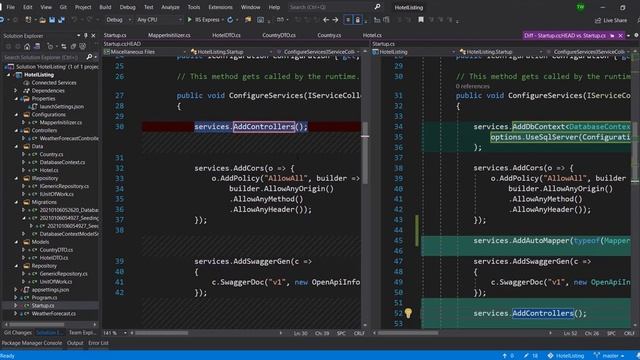Pin the Solution Explorer panel

86,36
